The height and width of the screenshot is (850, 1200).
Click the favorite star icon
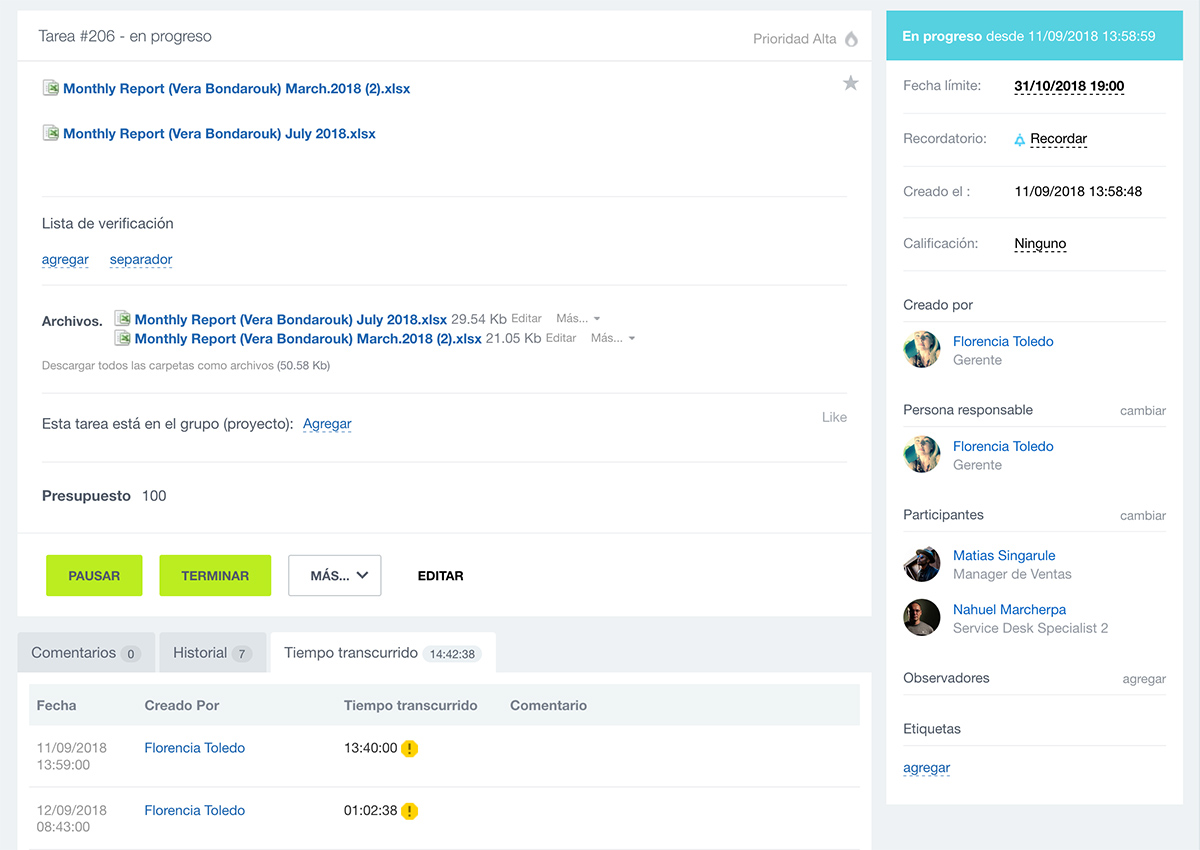tap(850, 83)
